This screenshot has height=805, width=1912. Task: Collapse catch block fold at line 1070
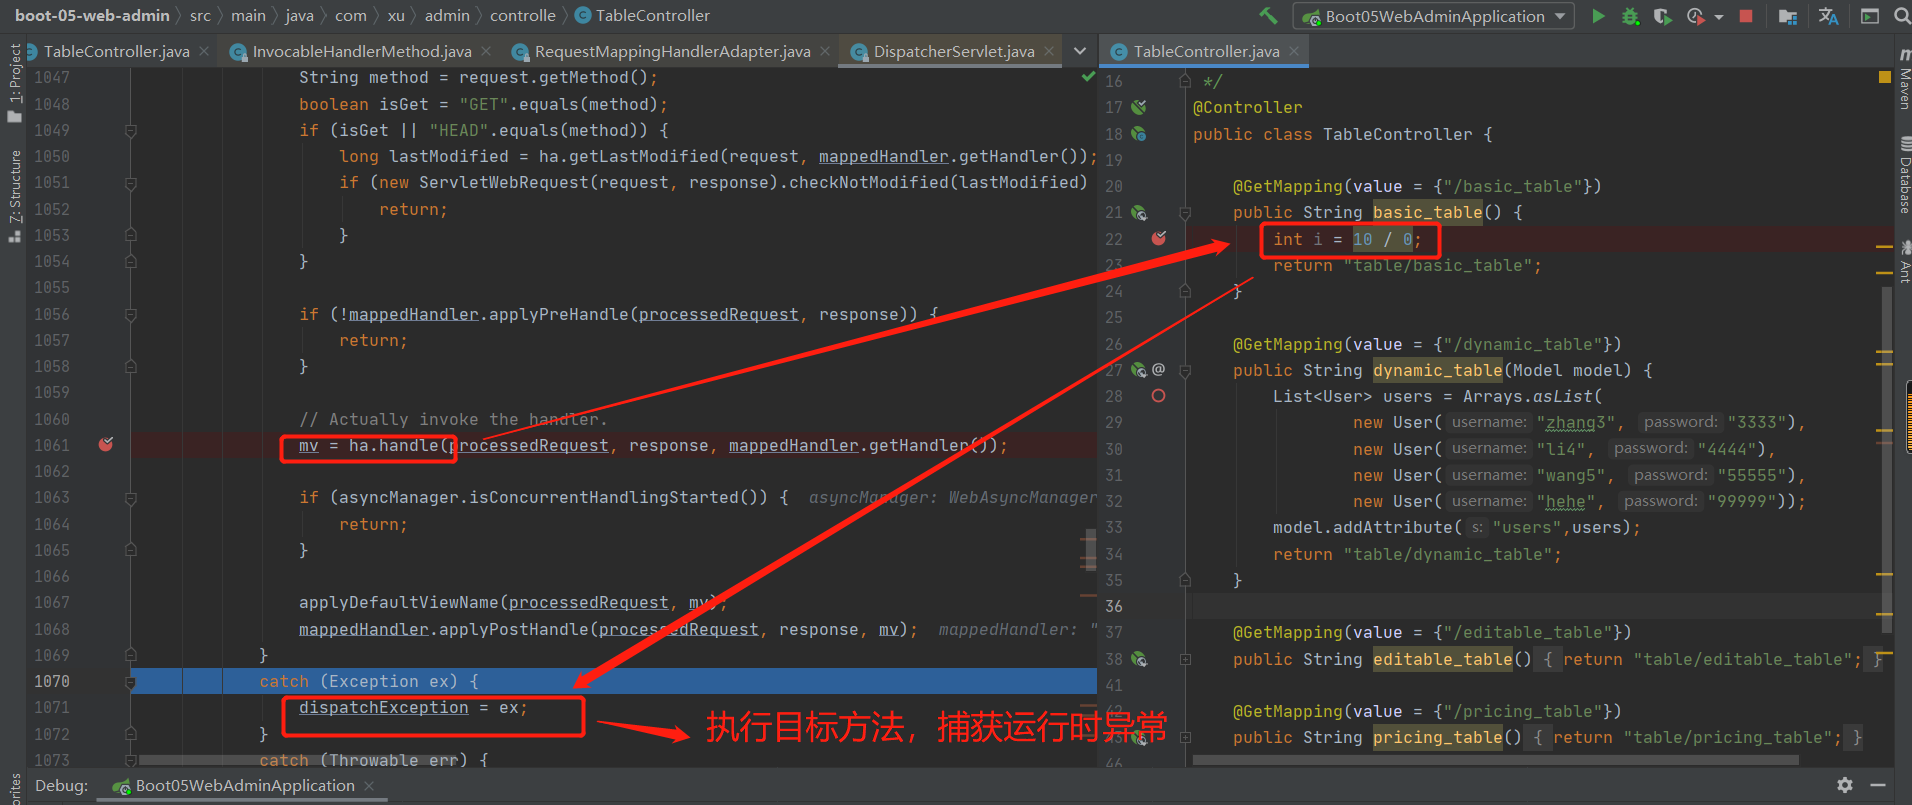click(131, 682)
